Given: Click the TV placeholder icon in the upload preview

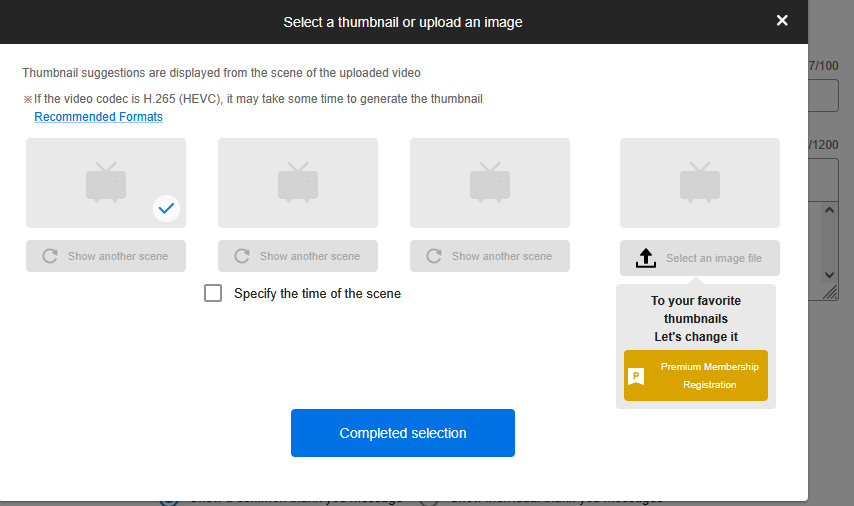Looking at the screenshot, I should coord(700,183).
